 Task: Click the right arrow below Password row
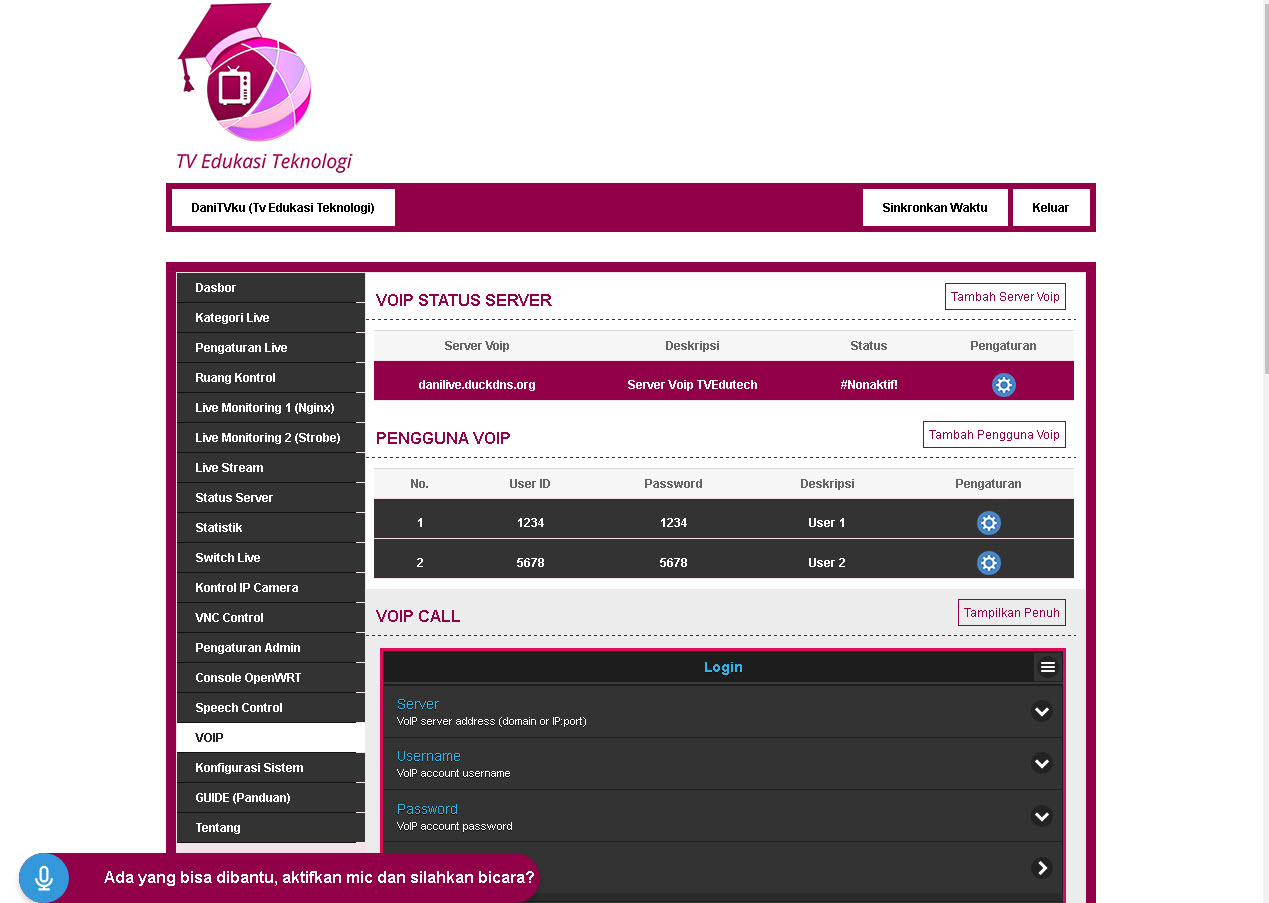click(x=1041, y=868)
